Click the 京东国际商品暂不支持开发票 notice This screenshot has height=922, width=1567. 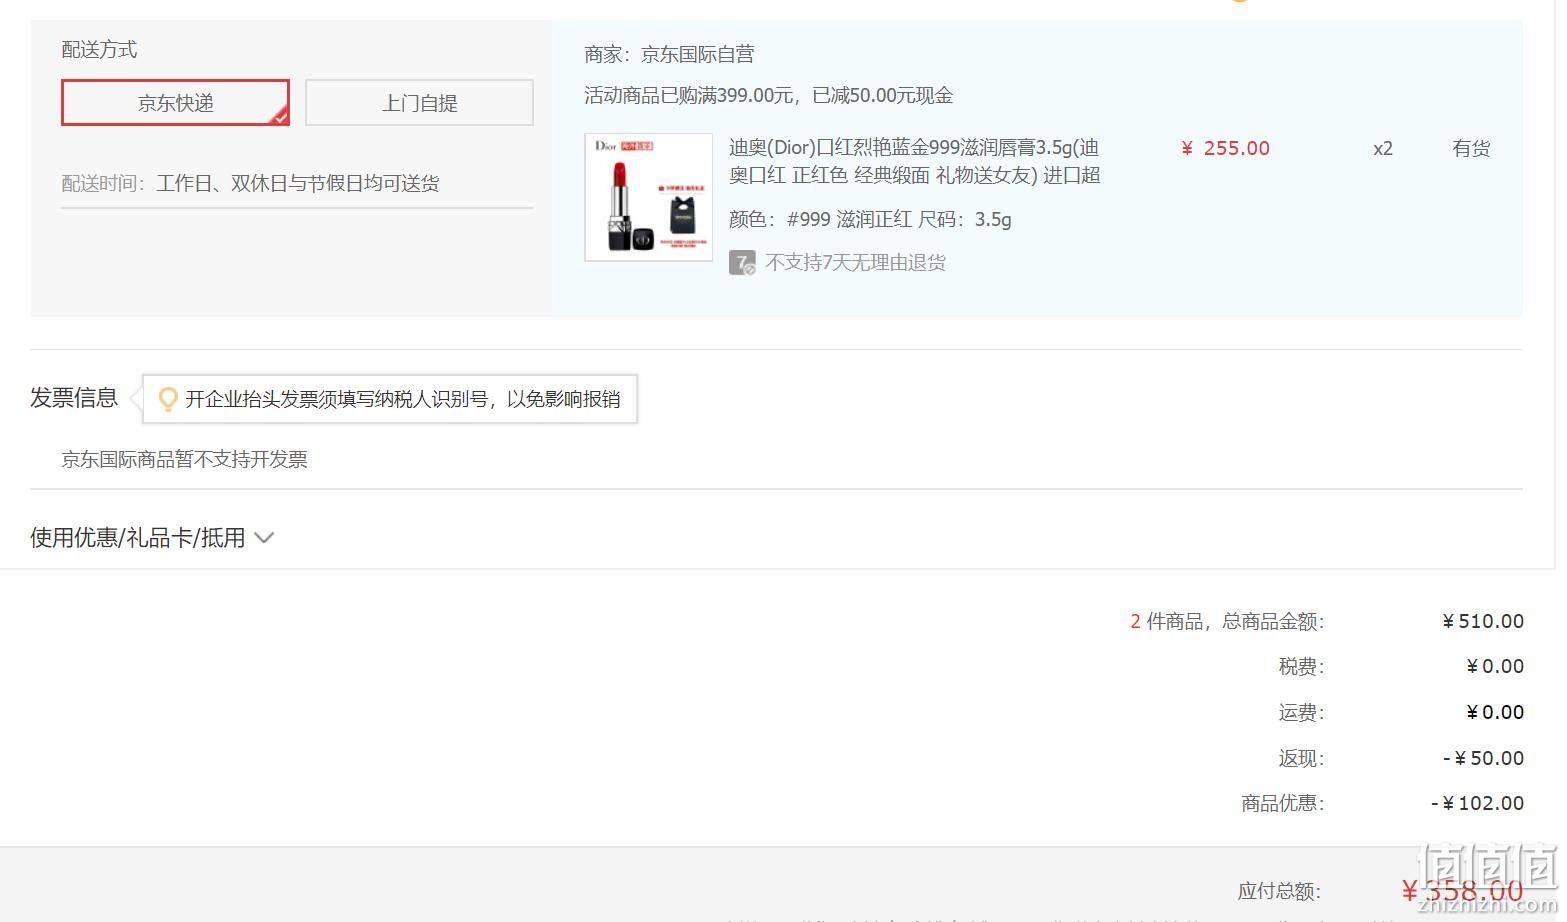[x=184, y=460]
